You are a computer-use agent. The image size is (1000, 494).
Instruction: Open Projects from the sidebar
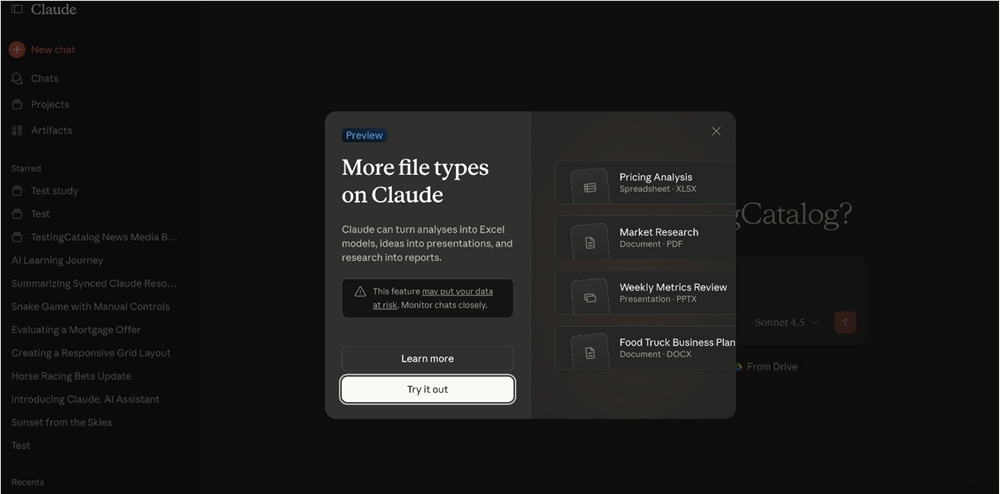coord(49,104)
